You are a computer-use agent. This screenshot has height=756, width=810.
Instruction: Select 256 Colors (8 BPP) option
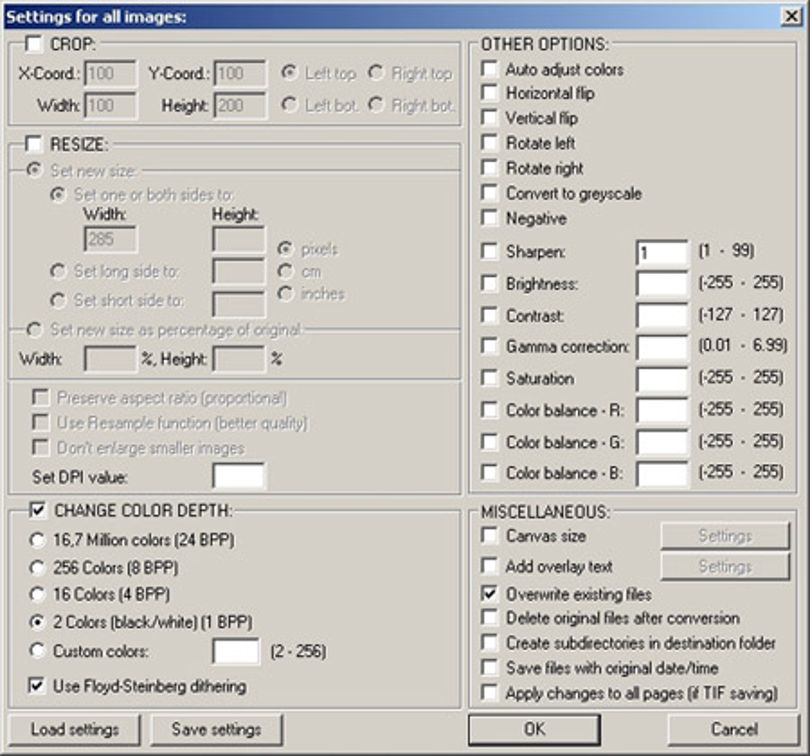[x=37, y=567]
